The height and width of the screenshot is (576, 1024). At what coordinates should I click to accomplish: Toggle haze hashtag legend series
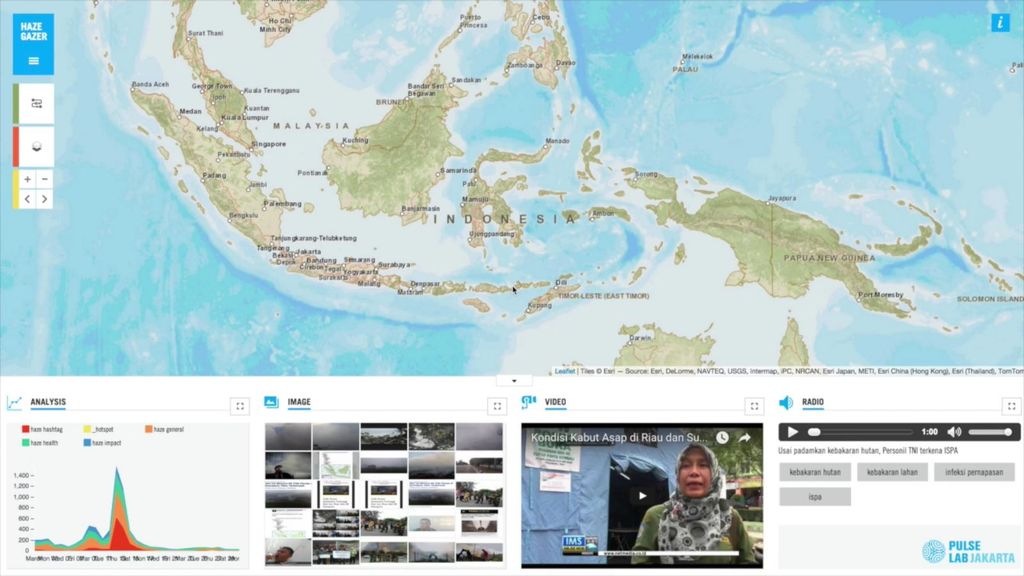pyautogui.click(x=42, y=429)
